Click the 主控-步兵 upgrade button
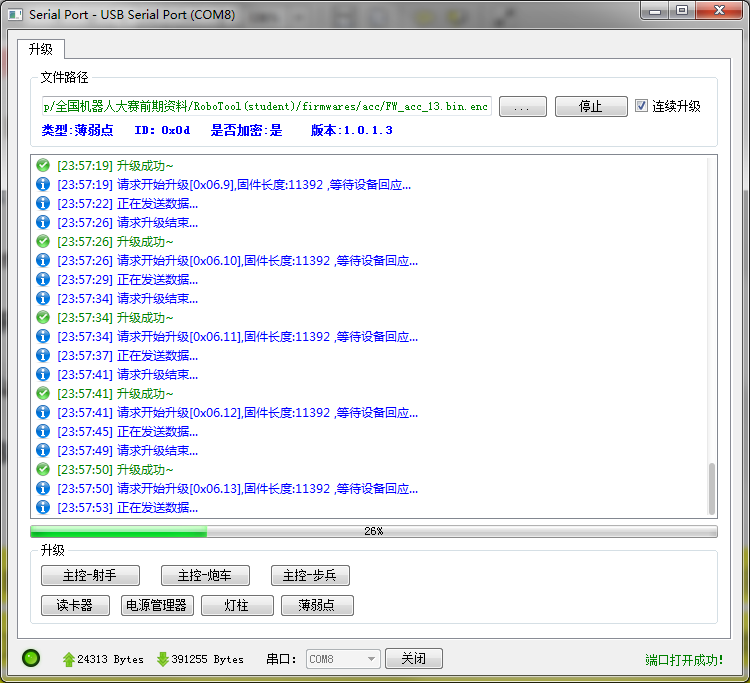Image resolution: width=750 pixels, height=683 pixels. [310, 575]
